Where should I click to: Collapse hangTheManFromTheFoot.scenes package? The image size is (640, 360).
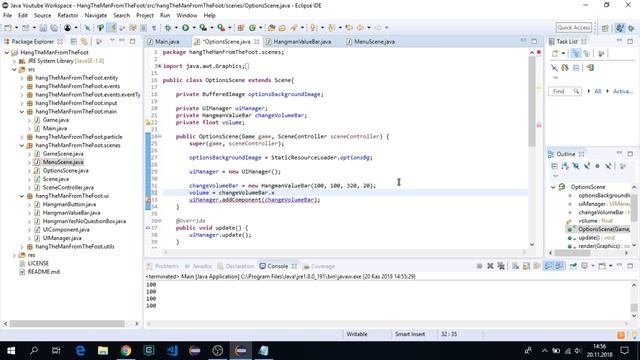pyautogui.click(x=22, y=145)
